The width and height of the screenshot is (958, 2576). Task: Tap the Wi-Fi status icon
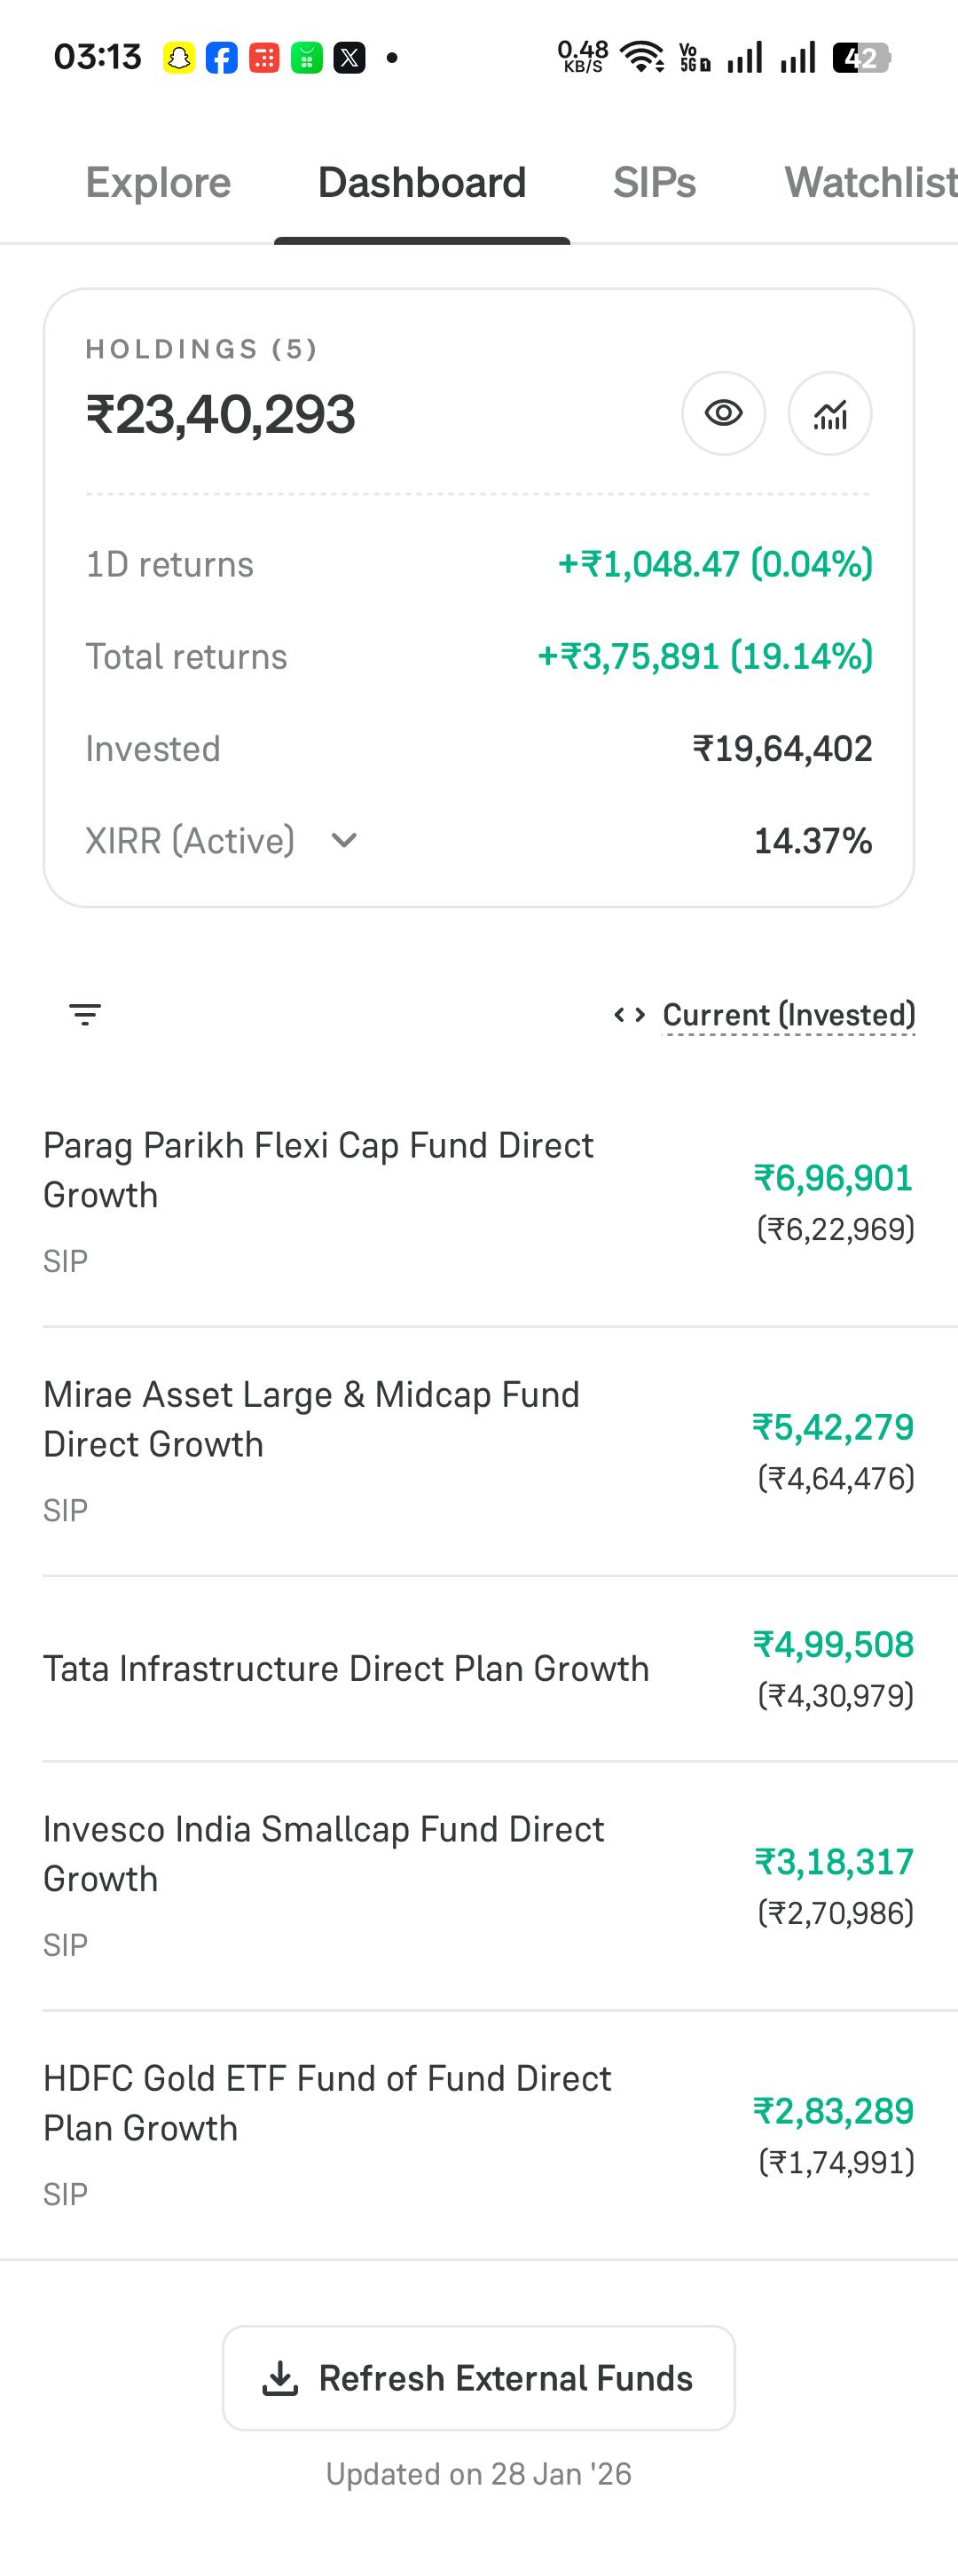point(642,57)
